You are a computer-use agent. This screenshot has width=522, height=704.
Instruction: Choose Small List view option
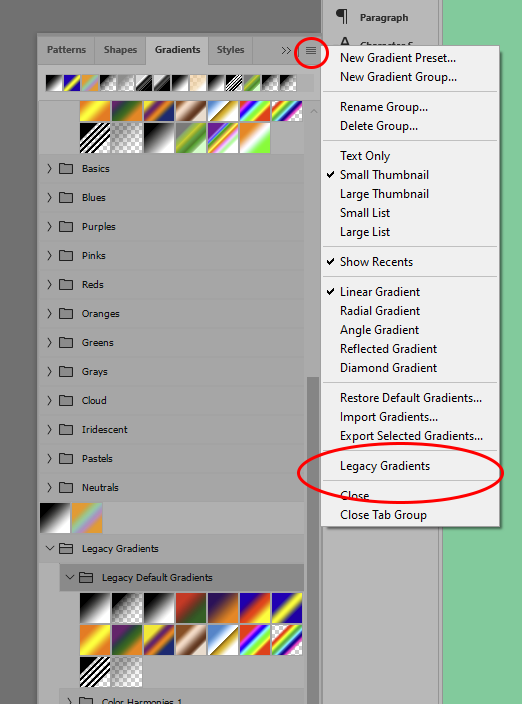click(365, 213)
